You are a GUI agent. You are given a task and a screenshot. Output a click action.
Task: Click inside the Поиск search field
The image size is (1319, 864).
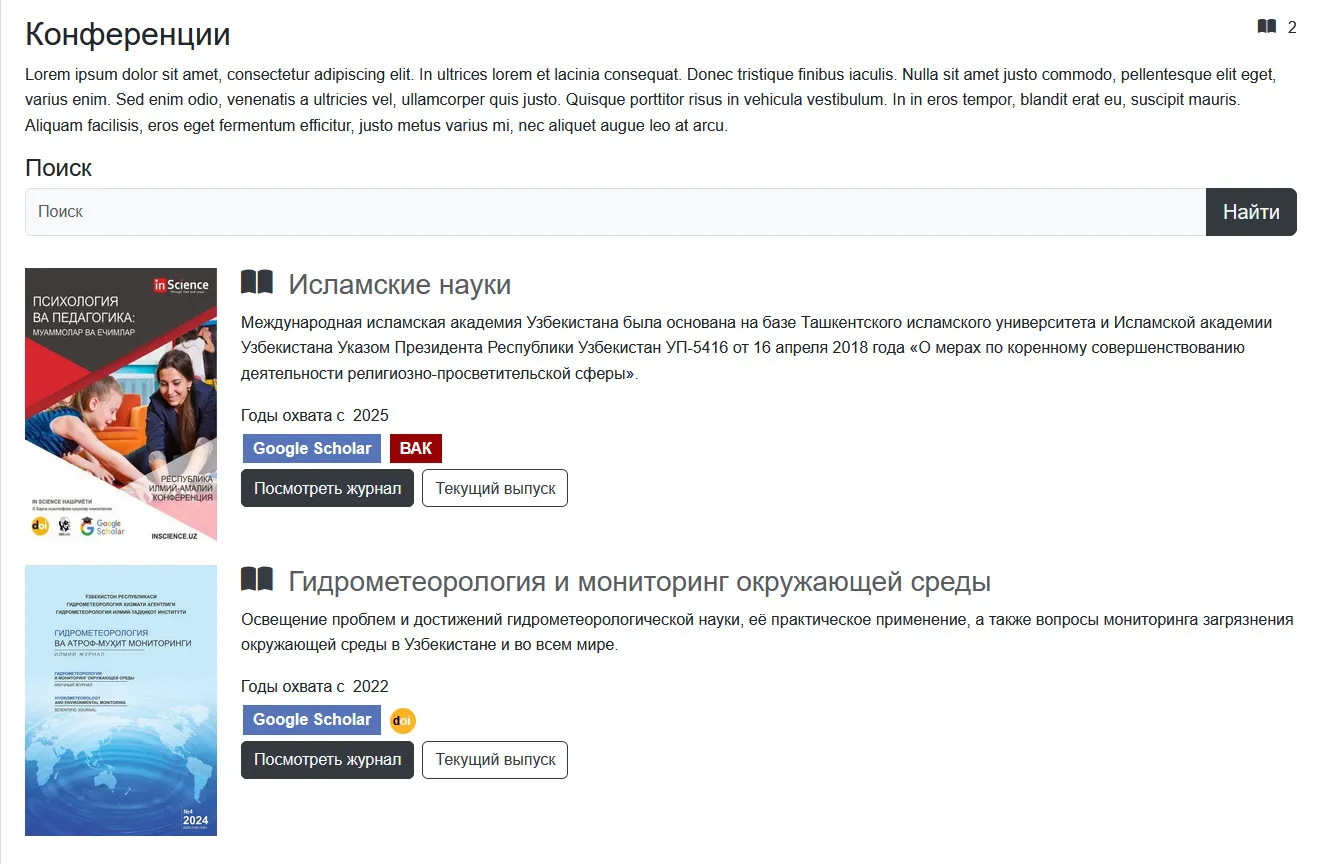600,211
